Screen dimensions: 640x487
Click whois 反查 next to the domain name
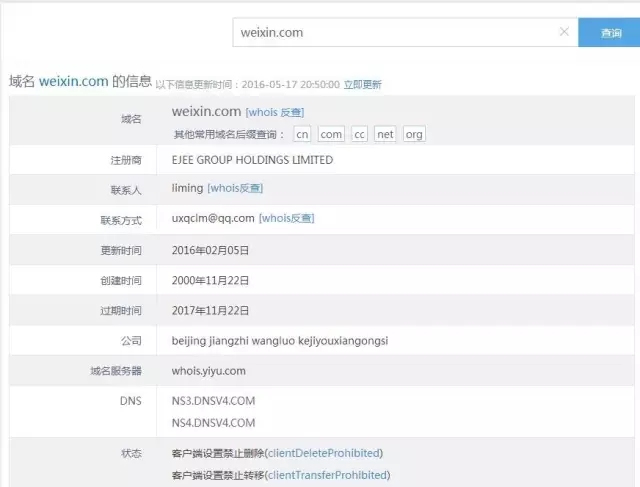tap(275, 113)
